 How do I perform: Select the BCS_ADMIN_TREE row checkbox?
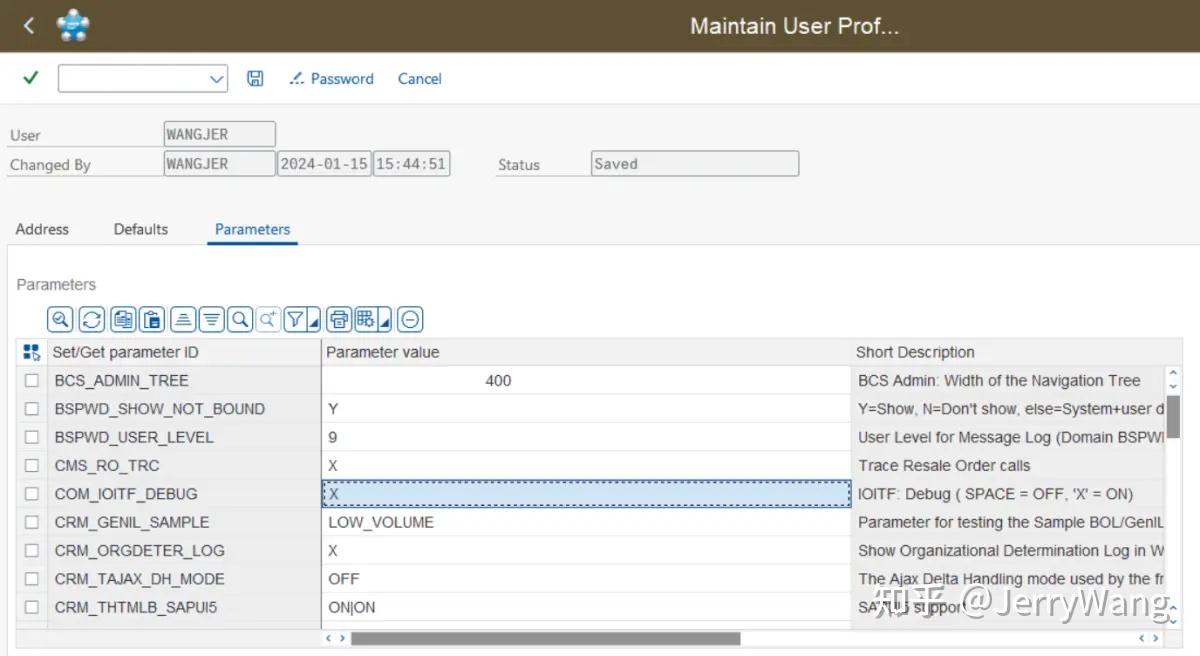click(32, 380)
